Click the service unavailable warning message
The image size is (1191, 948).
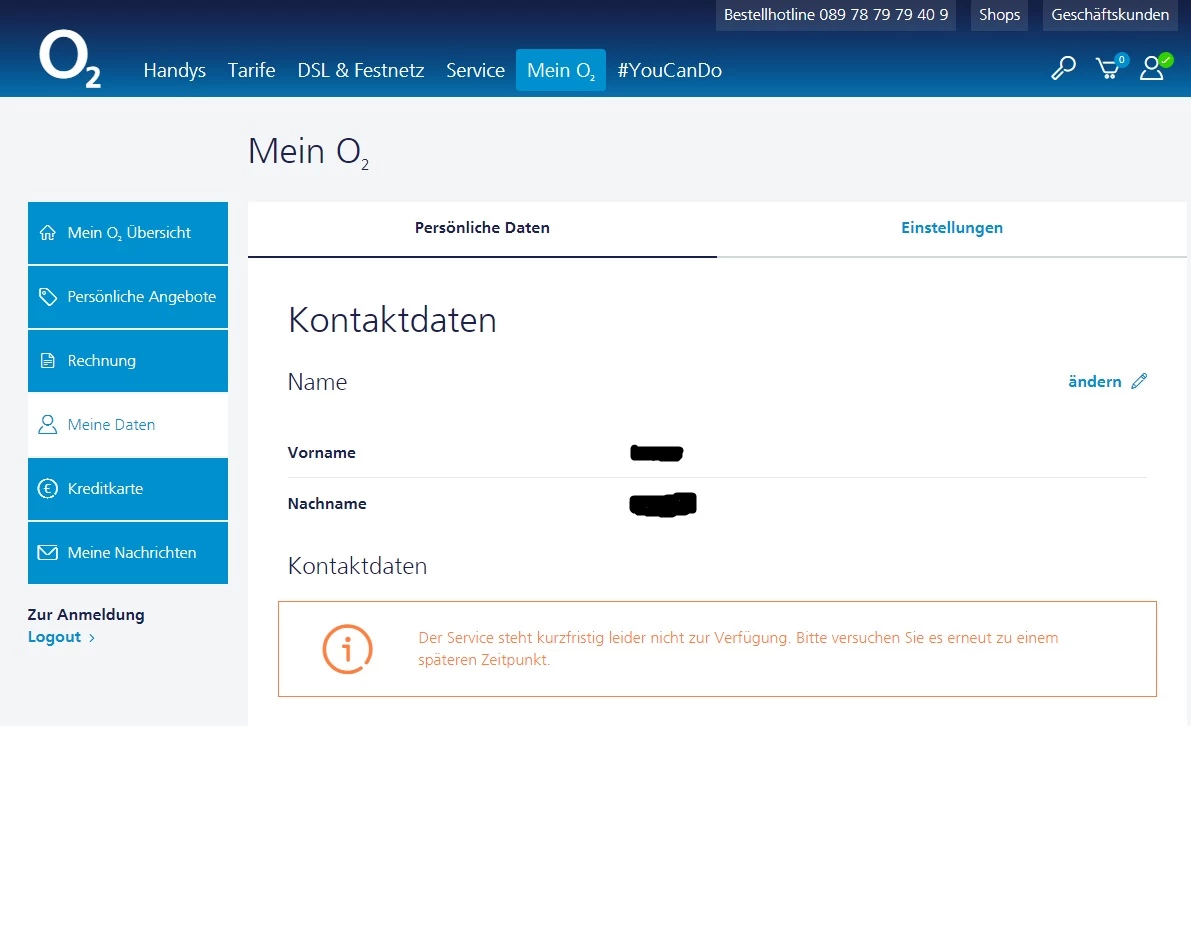coord(738,649)
